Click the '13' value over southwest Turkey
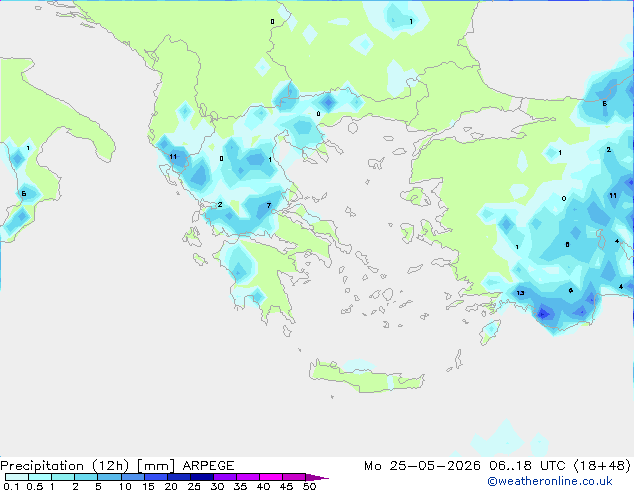The width and height of the screenshot is (634, 490). [520, 293]
